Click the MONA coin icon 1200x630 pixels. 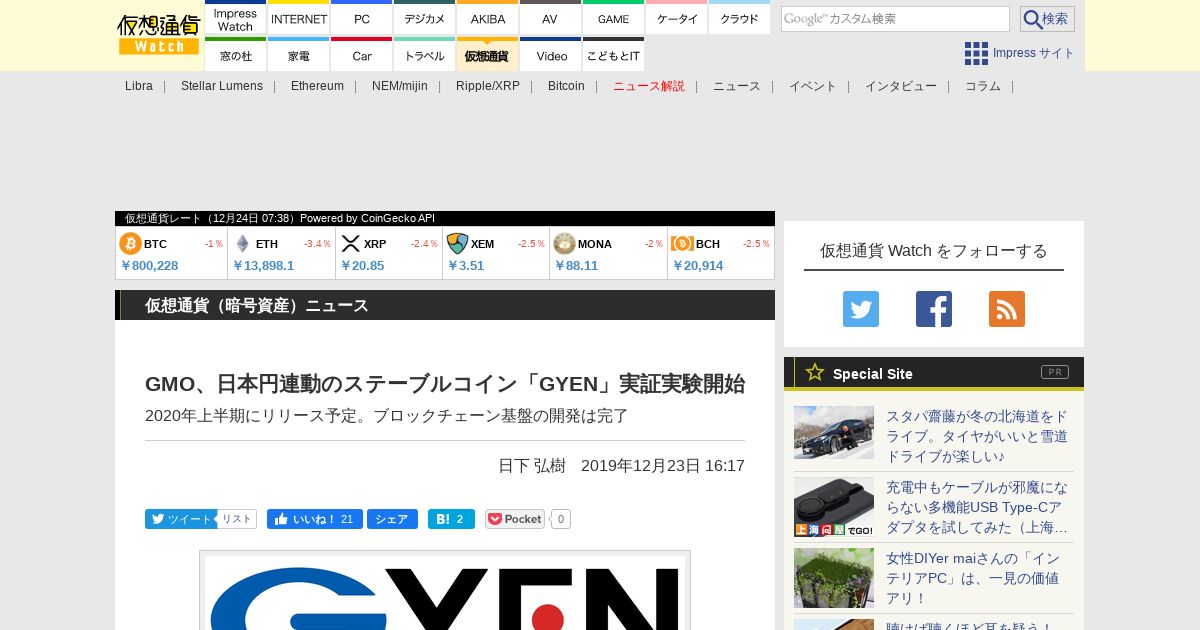pos(564,244)
